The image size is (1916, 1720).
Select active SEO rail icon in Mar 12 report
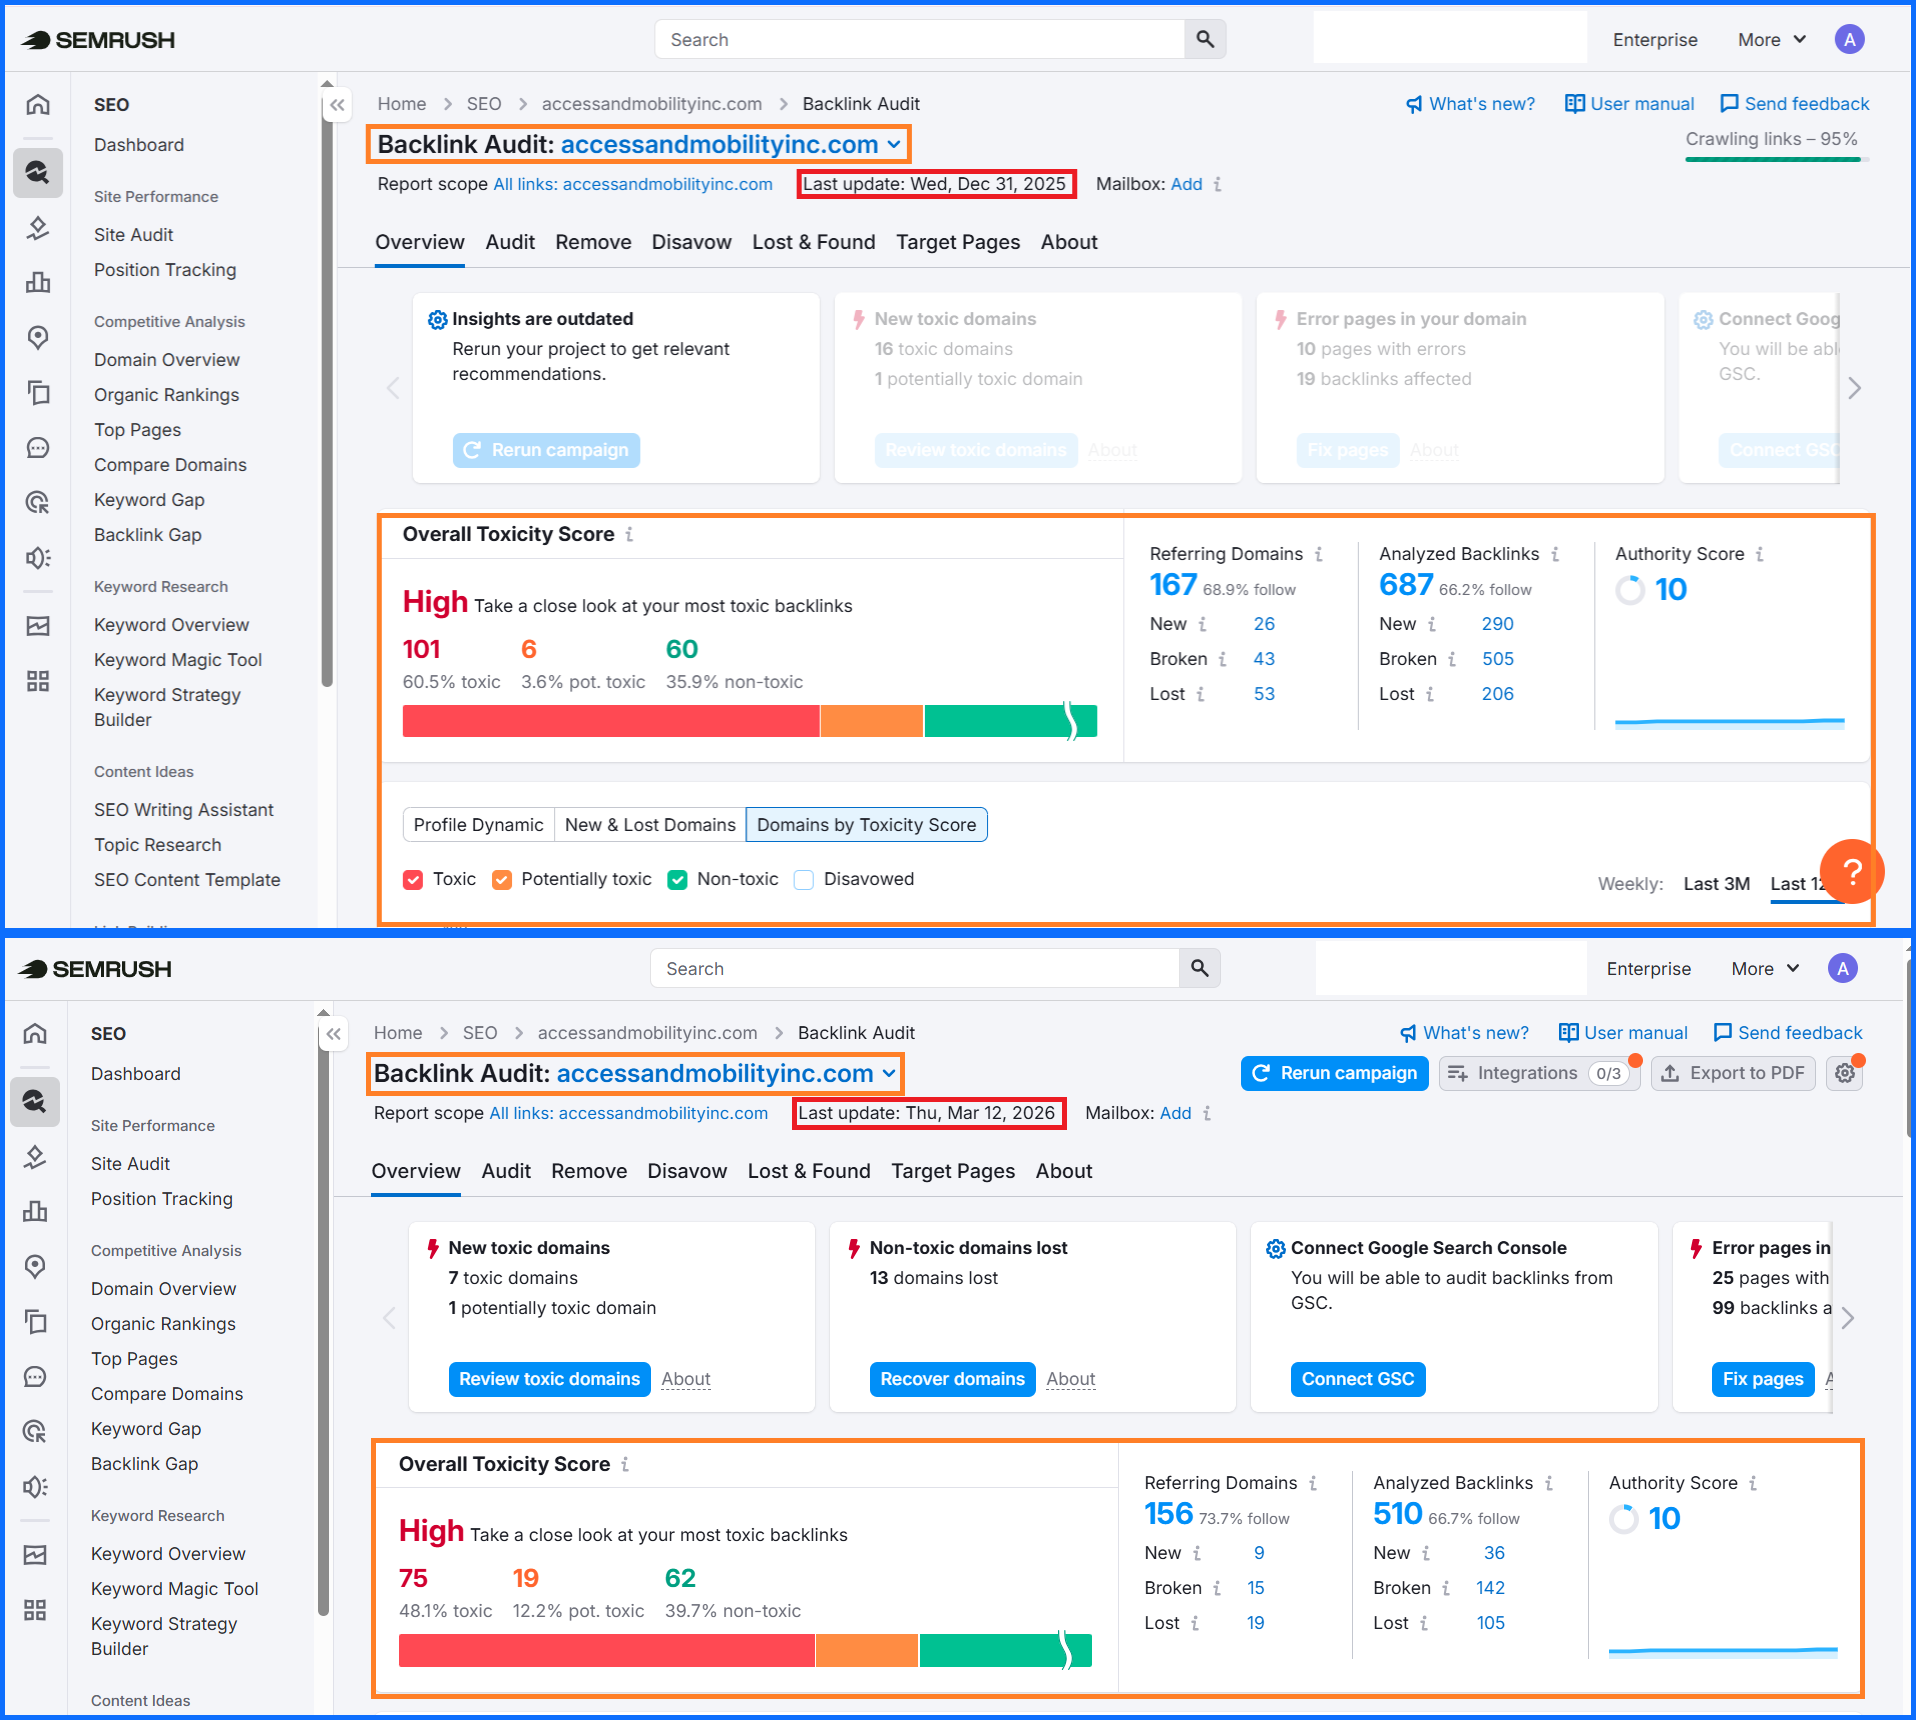pyautogui.click(x=35, y=1102)
